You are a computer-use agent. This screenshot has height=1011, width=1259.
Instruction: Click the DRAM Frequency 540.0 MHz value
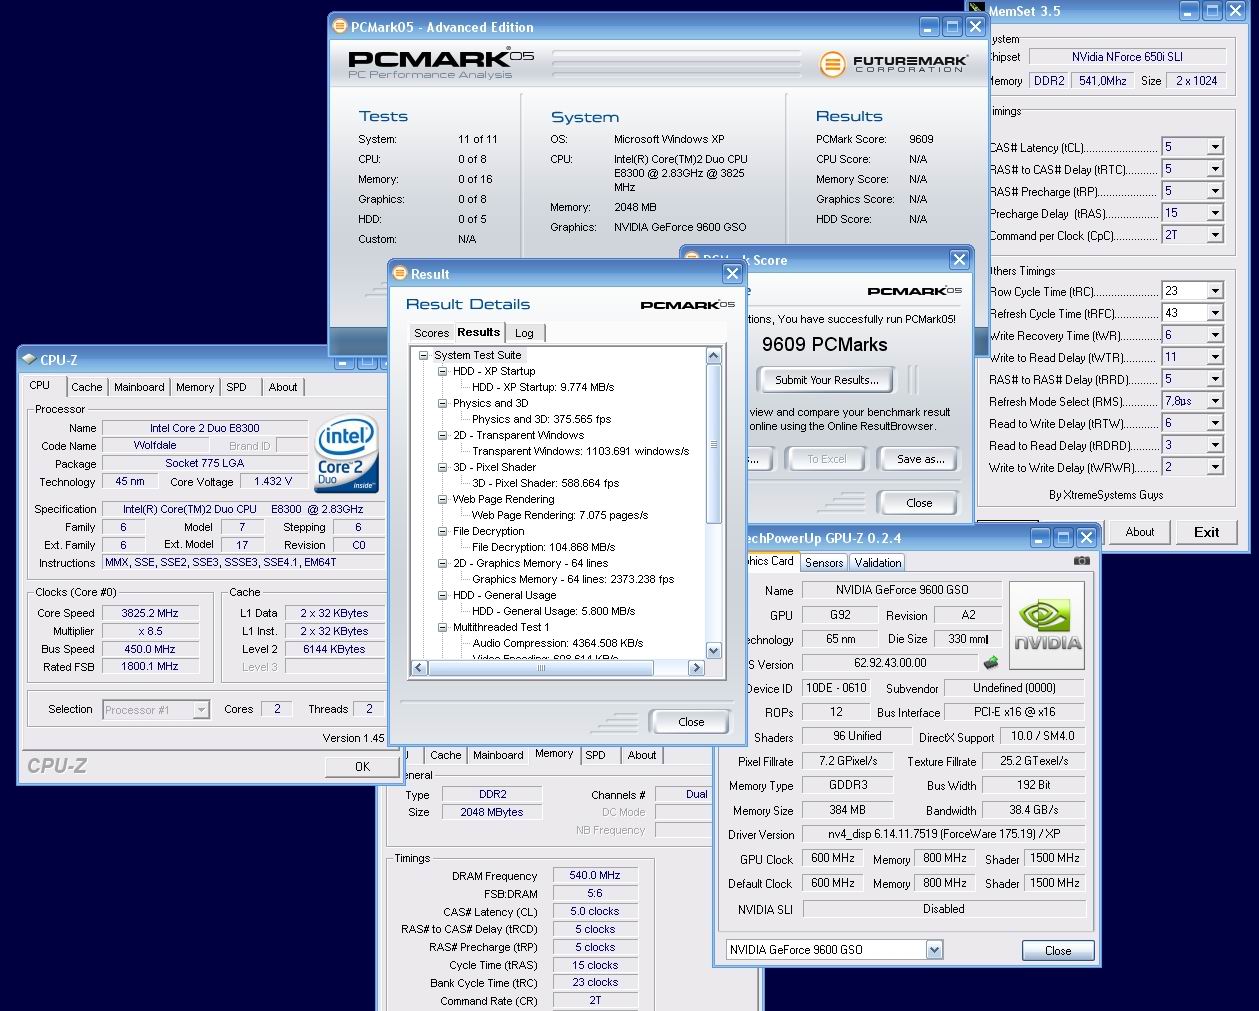595,875
